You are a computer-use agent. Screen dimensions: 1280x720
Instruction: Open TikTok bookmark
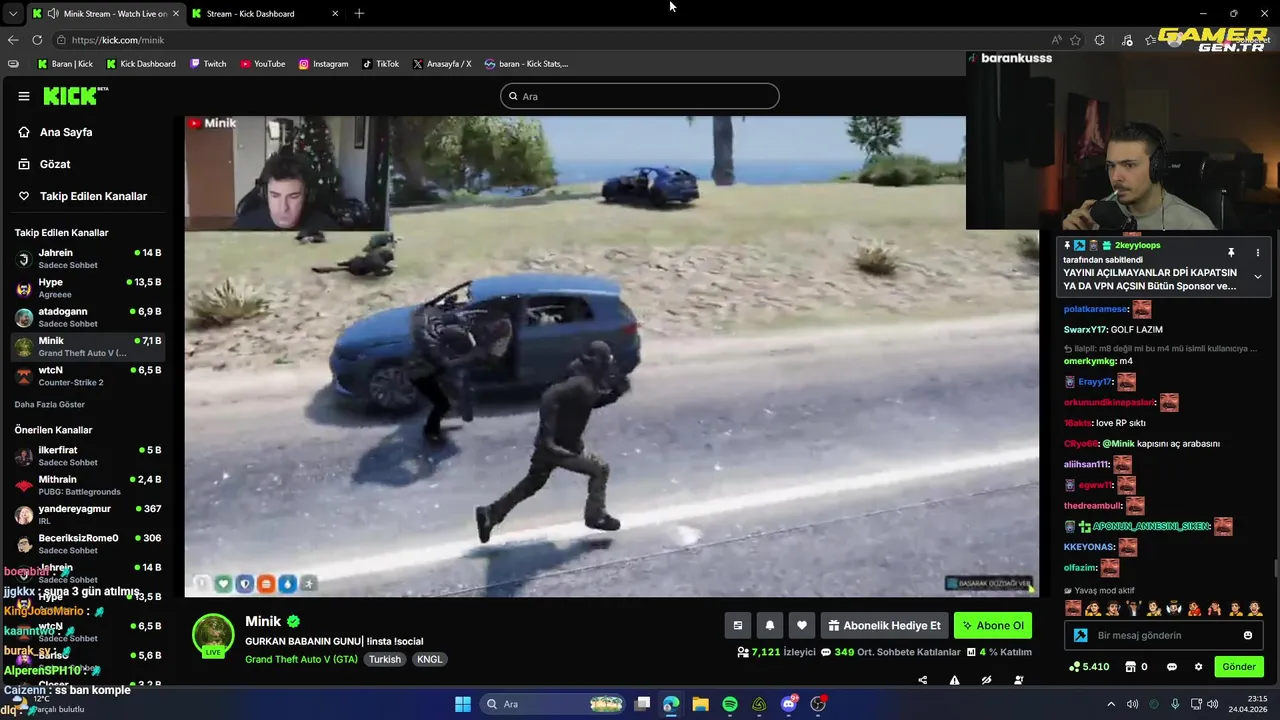[x=380, y=64]
